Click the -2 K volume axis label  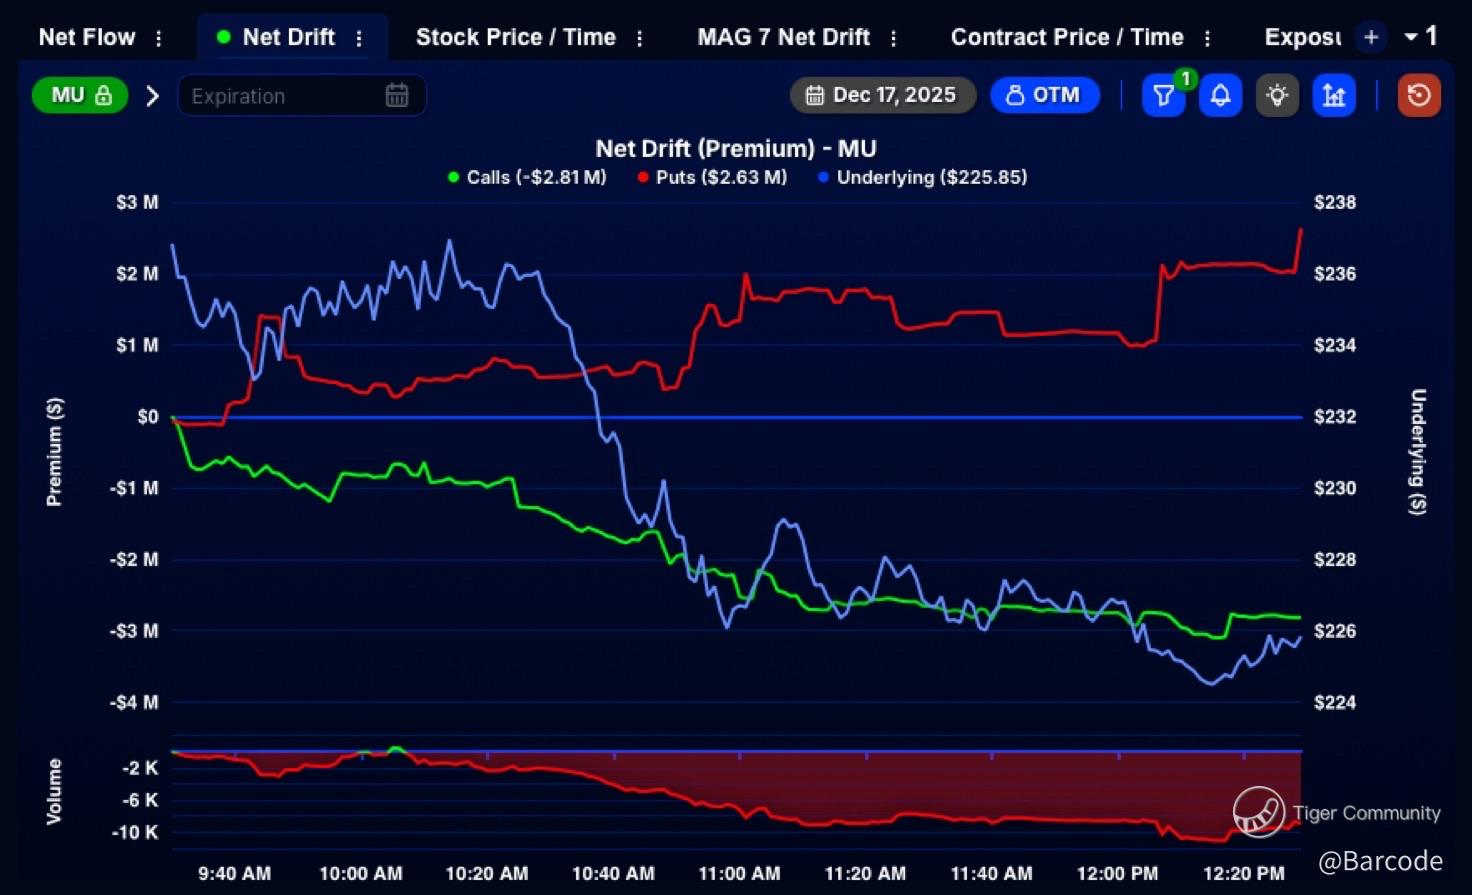[140, 768]
